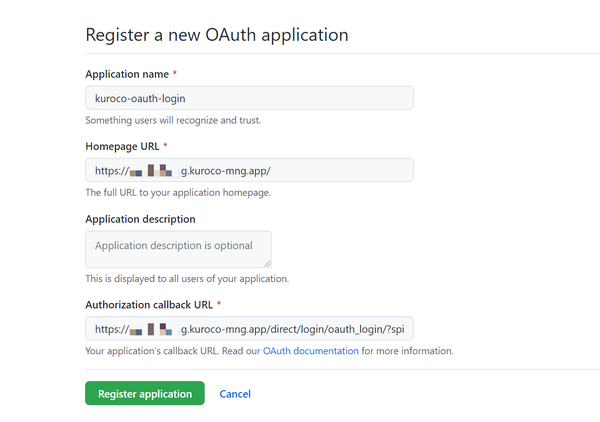This screenshot has height=422, width=600.
Task: Click the Authorization callback URL label
Action: click(149, 305)
